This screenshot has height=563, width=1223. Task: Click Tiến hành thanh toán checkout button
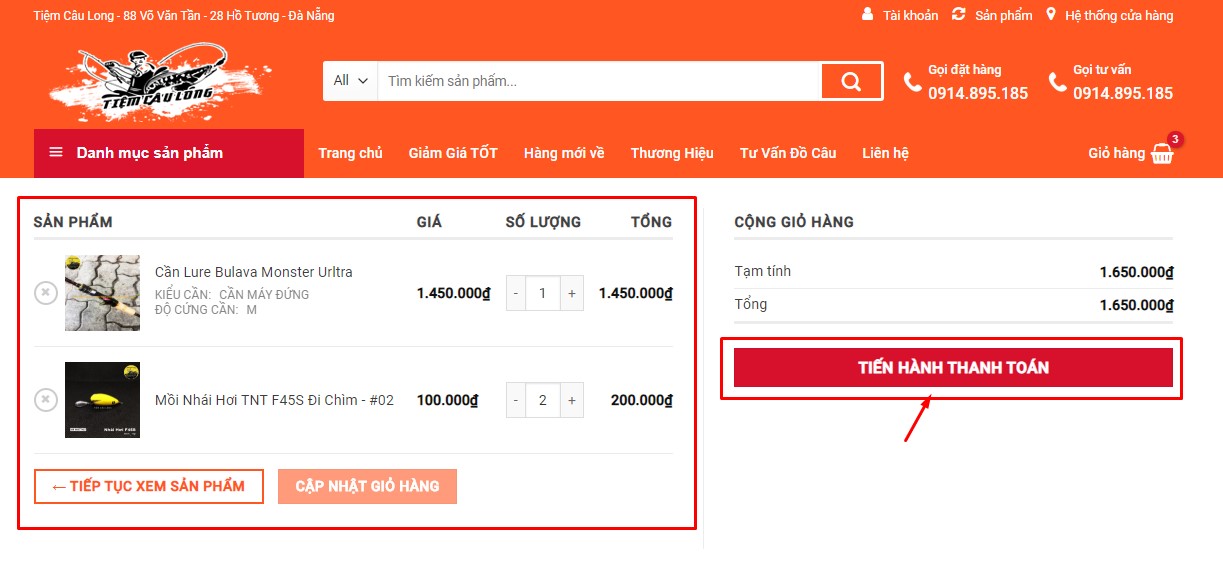(x=952, y=367)
